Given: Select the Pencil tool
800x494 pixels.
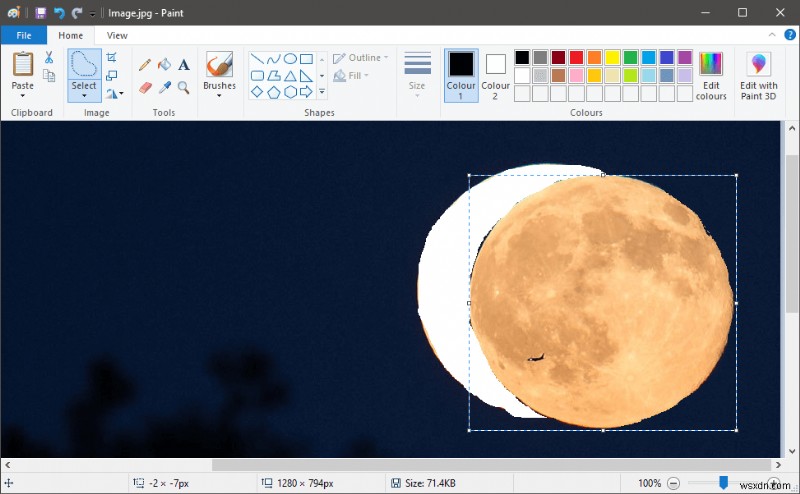Looking at the screenshot, I should coord(145,65).
